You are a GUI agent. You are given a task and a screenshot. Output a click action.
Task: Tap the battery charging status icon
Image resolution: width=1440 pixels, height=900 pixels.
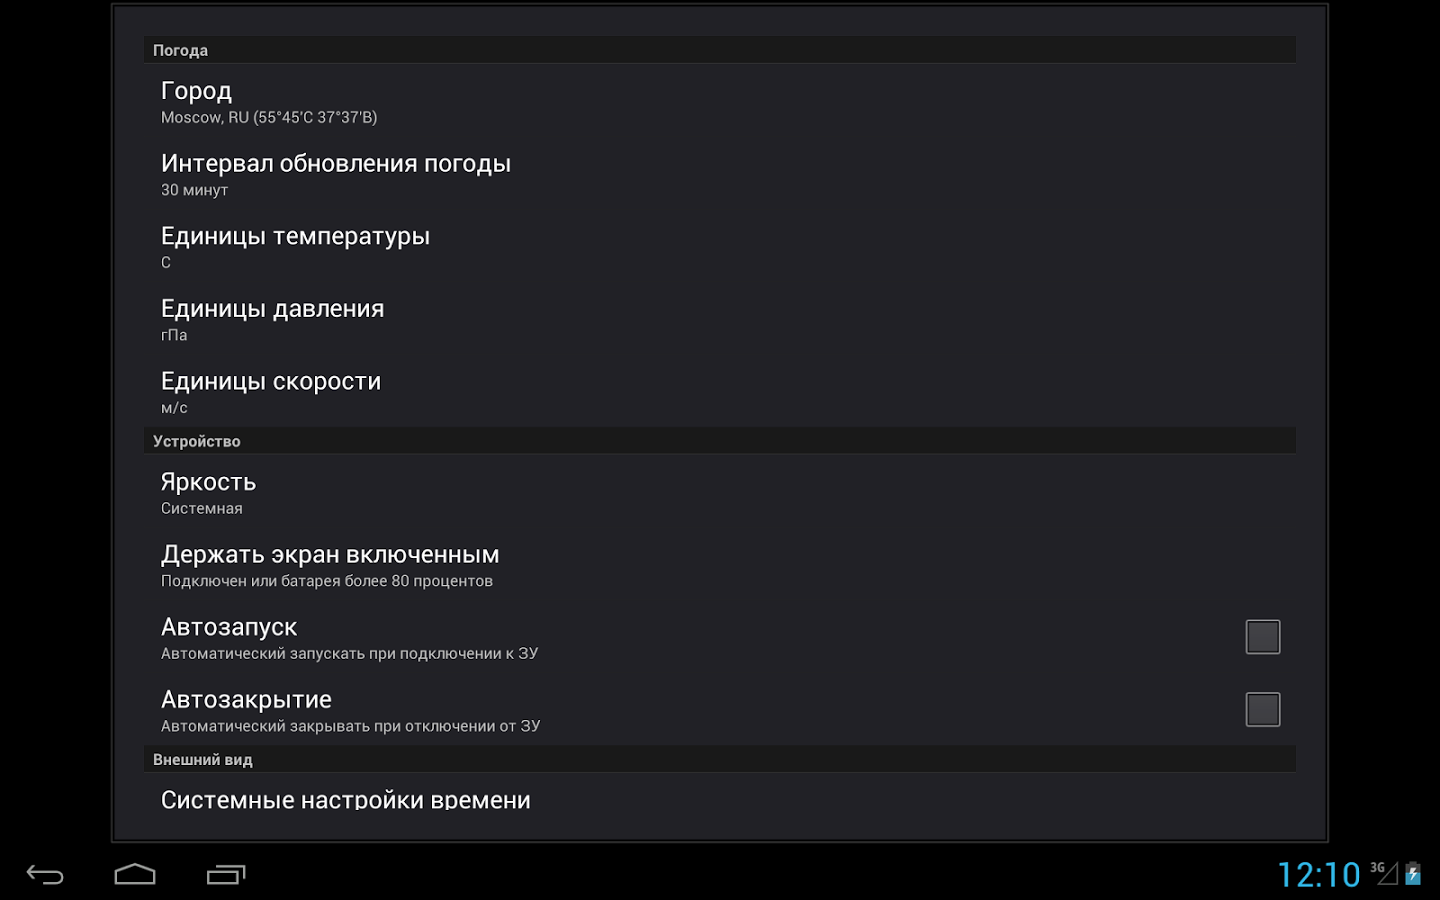point(1413,874)
